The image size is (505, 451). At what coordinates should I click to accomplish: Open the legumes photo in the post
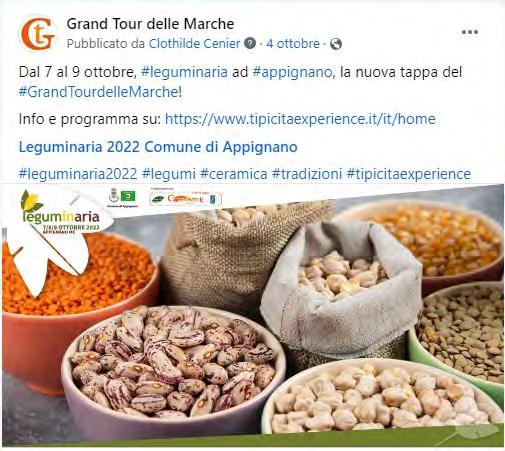point(253,315)
